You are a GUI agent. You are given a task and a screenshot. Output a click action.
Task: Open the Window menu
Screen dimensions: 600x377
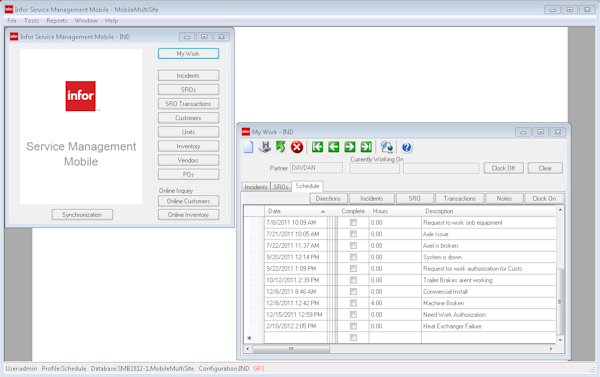pyautogui.click(x=86, y=21)
